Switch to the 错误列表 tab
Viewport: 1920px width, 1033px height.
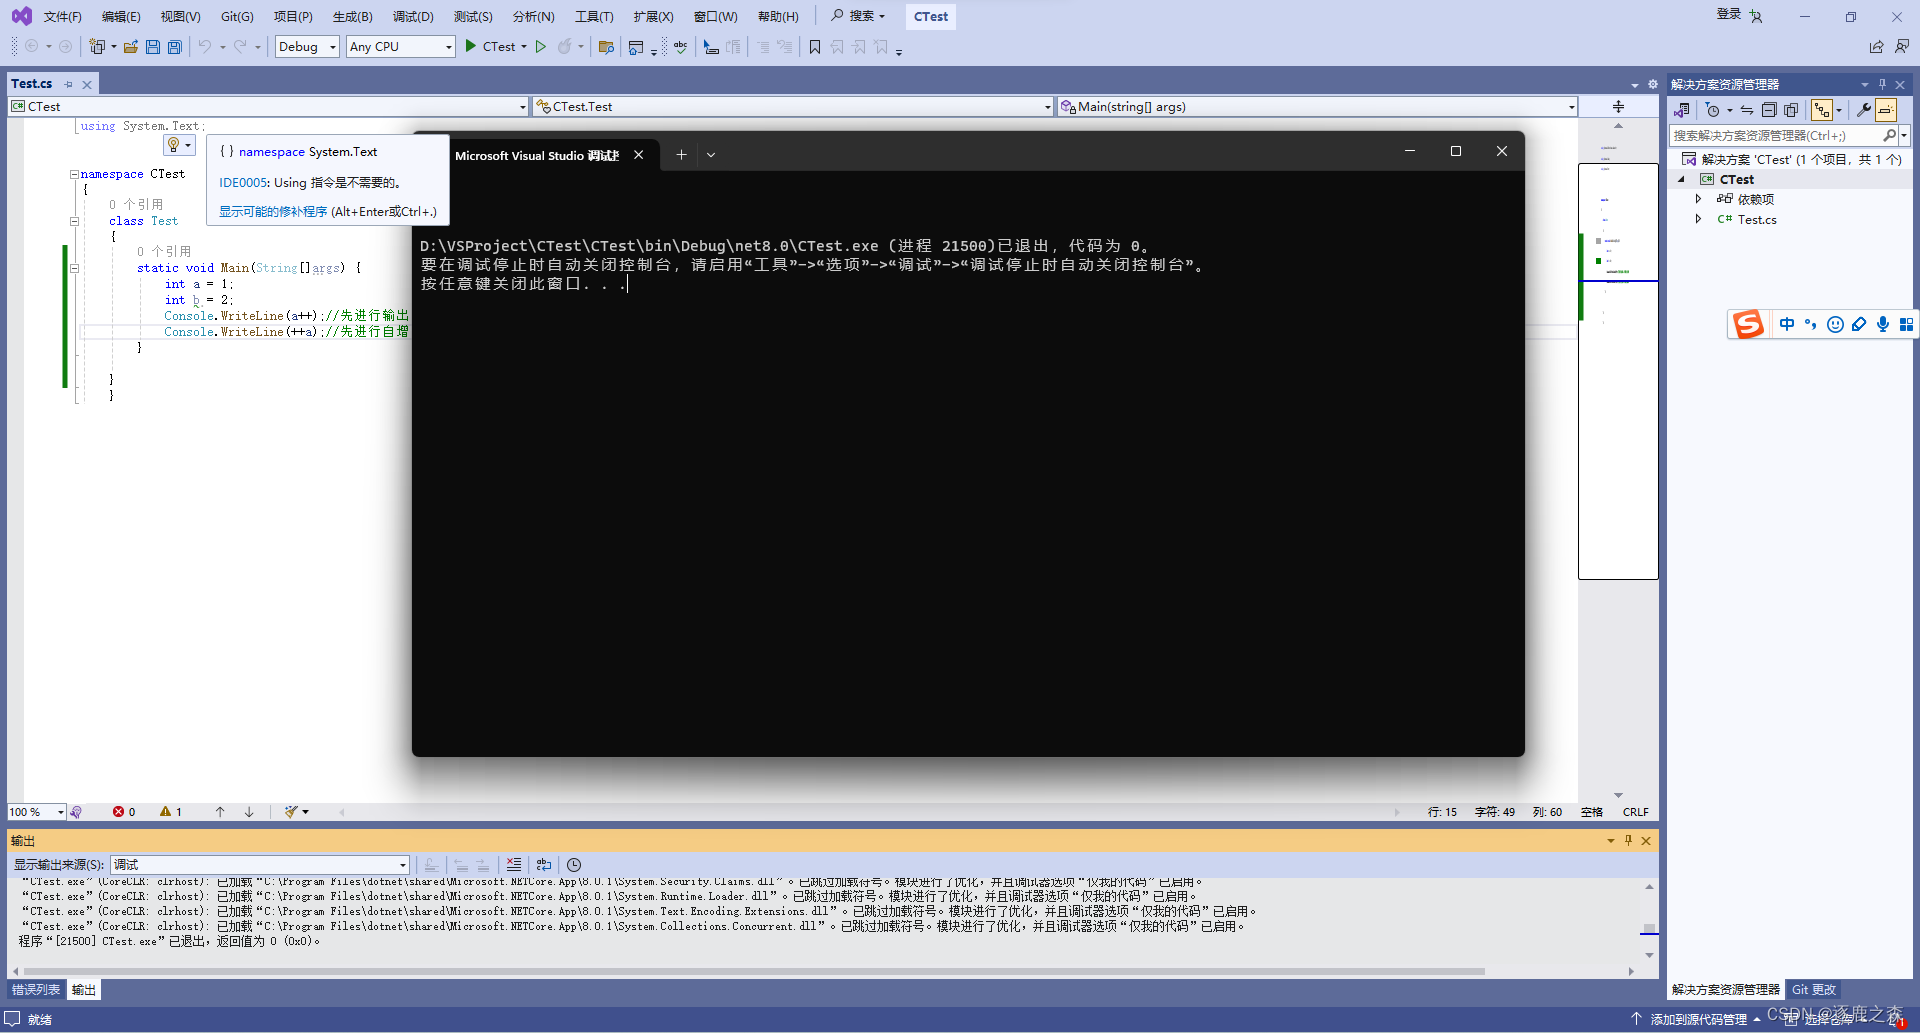[x=36, y=990]
